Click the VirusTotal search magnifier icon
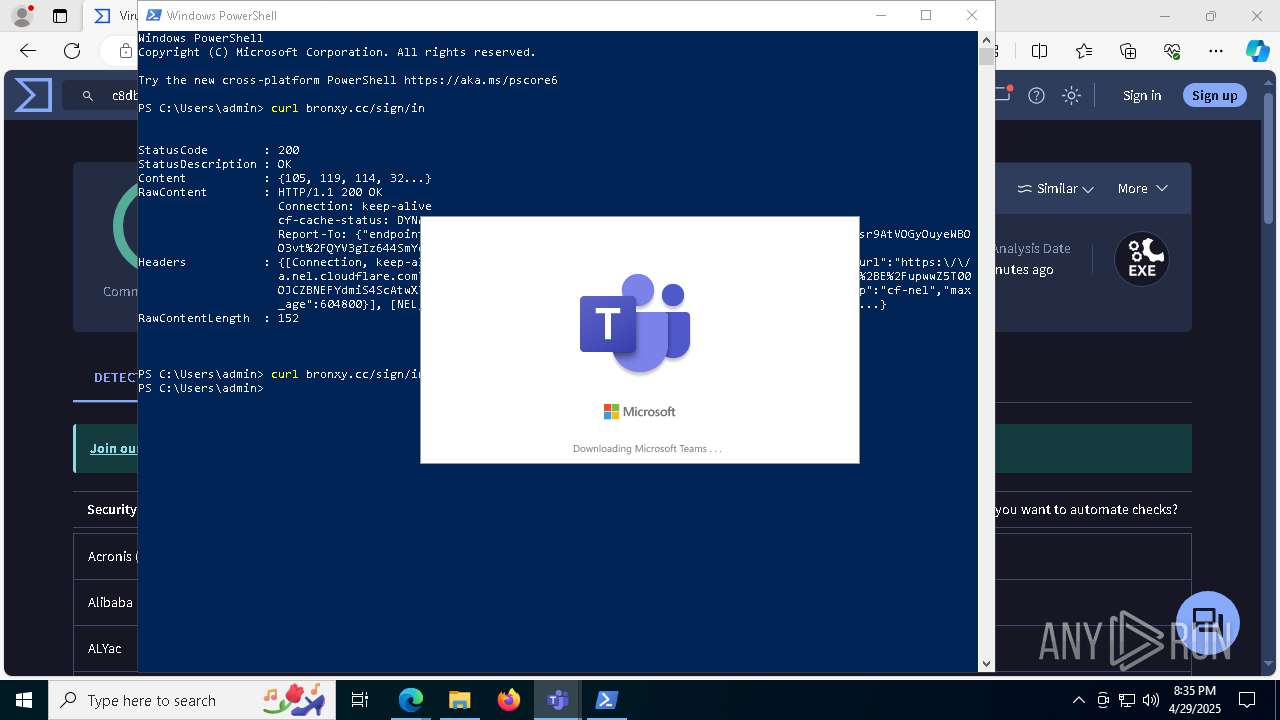The image size is (1280, 720). [88, 96]
